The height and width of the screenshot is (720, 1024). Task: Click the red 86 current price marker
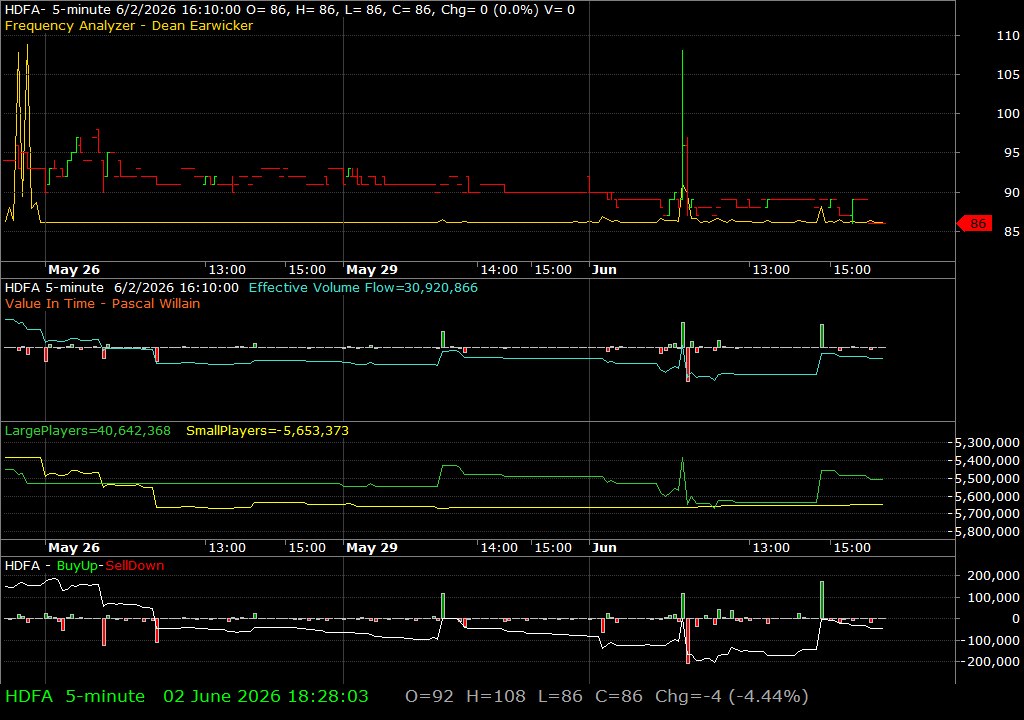click(x=974, y=223)
